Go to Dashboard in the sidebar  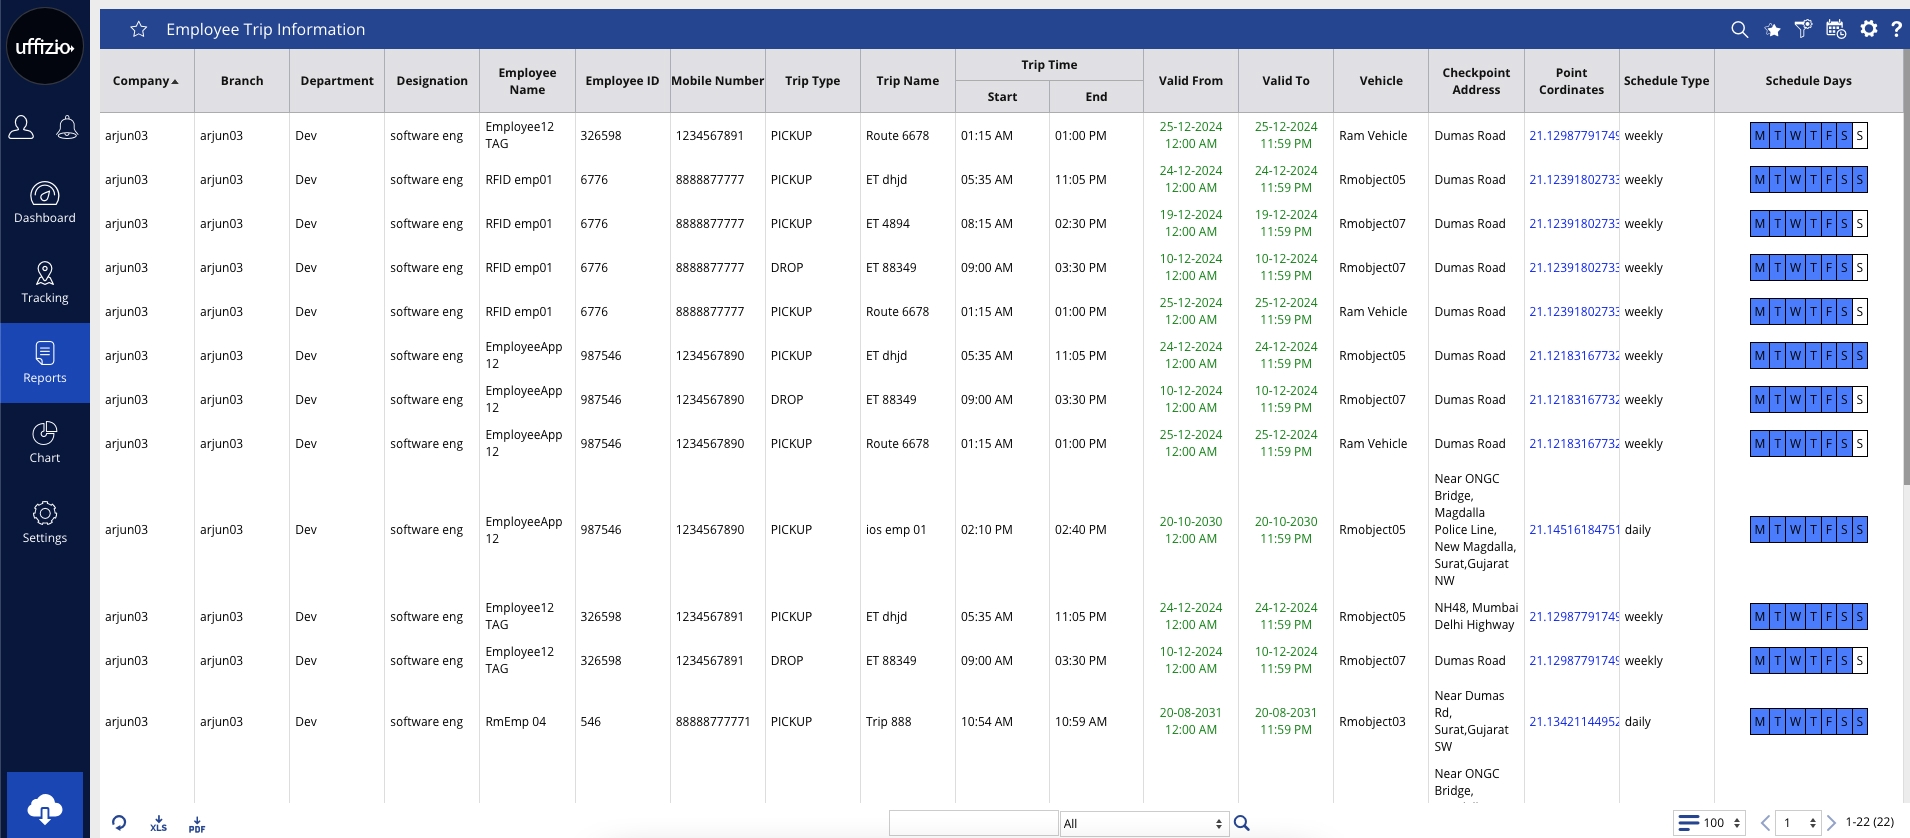tap(45, 202)
